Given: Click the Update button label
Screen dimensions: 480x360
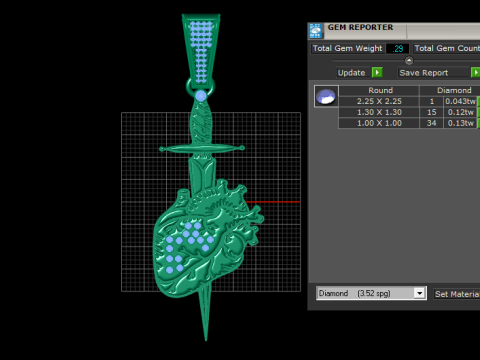Looking at the screenshot, I should coord(352,73).
